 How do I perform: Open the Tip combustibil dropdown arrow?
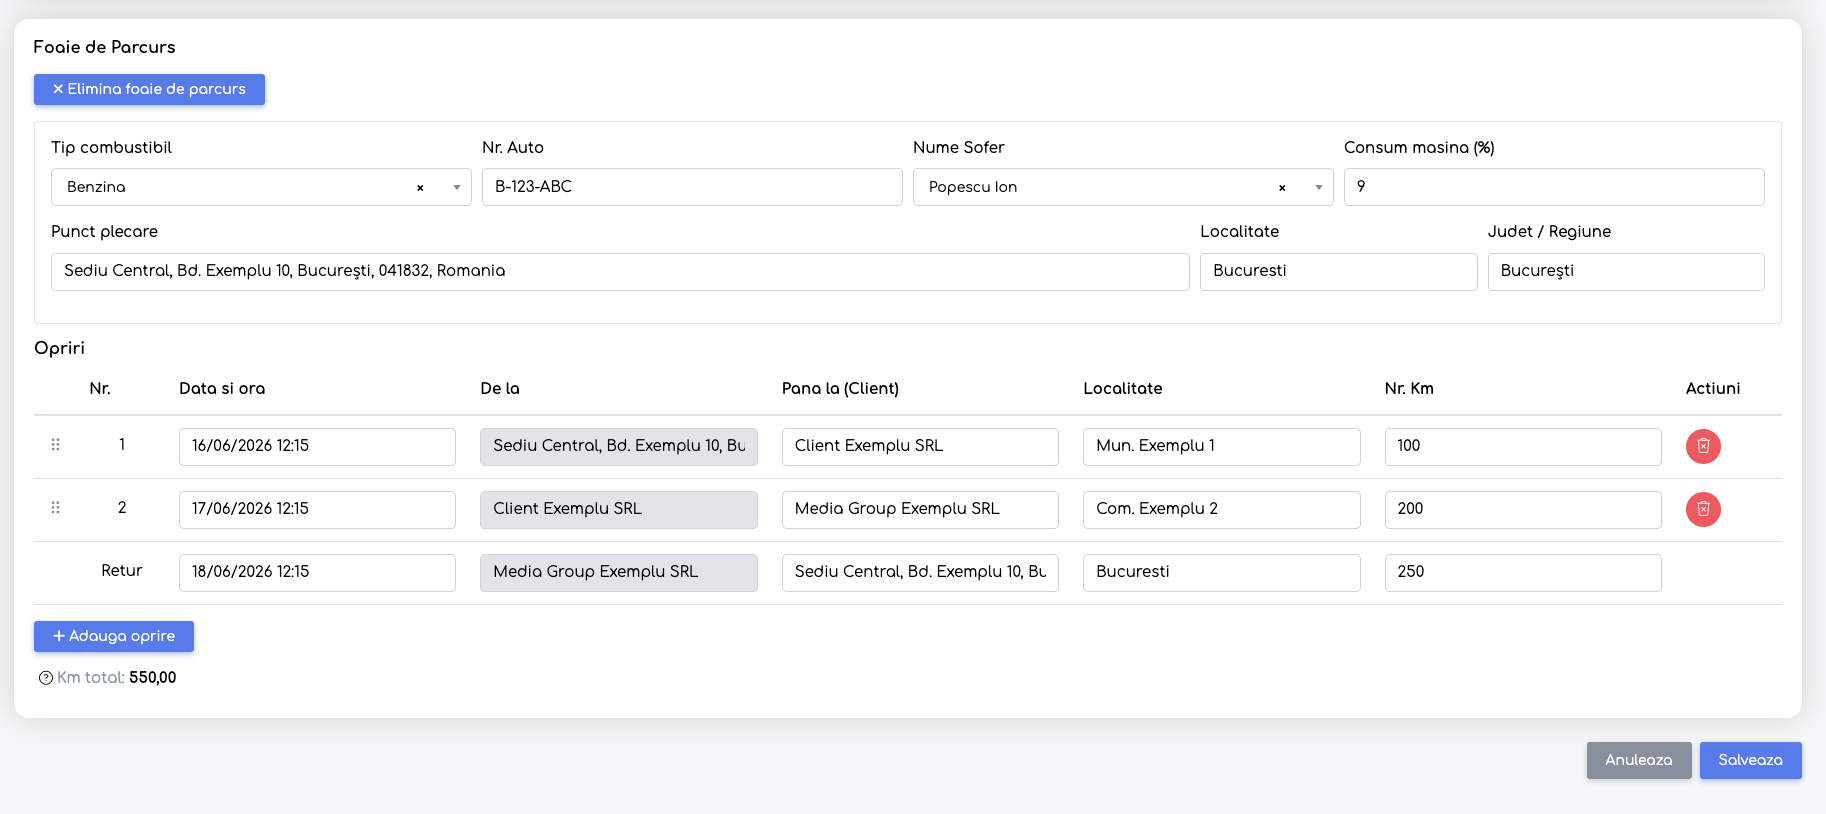click(456, 188)
